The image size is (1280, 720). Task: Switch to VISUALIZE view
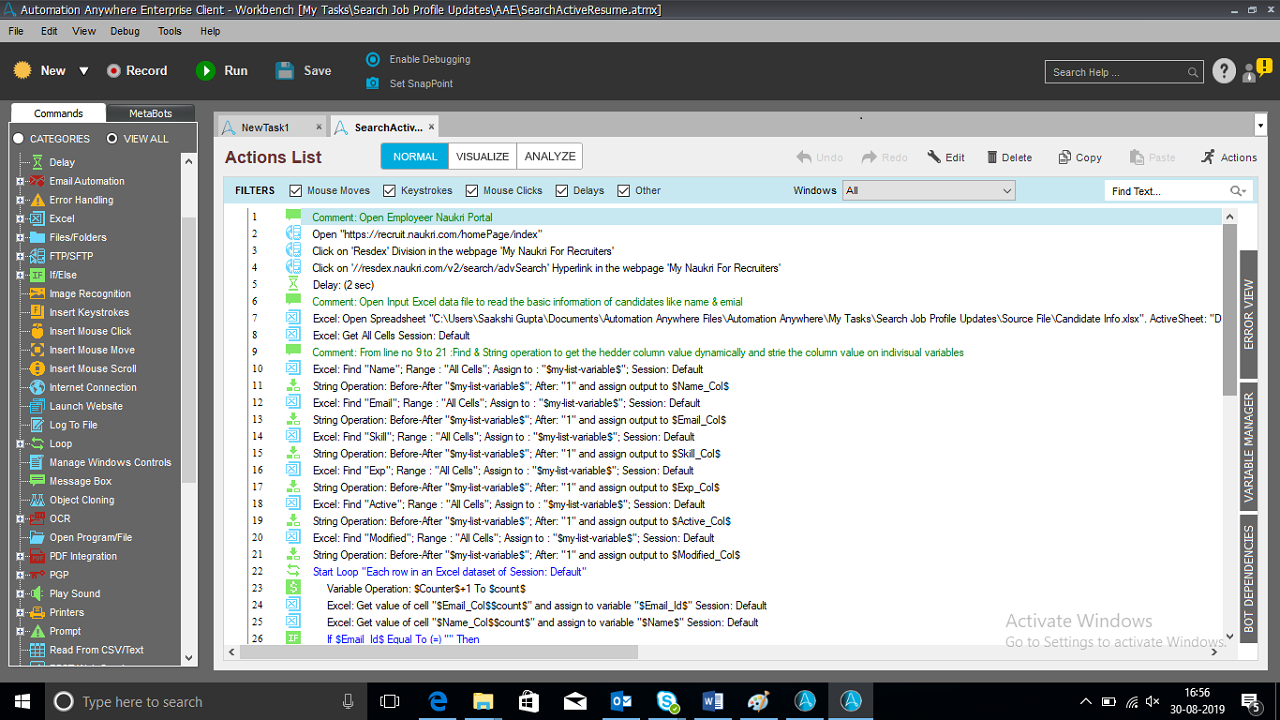click(482, 156)
